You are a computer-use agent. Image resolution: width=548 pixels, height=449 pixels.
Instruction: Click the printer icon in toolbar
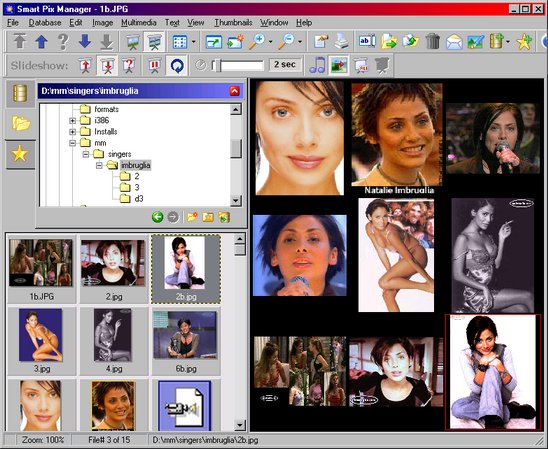coord(341,42)
